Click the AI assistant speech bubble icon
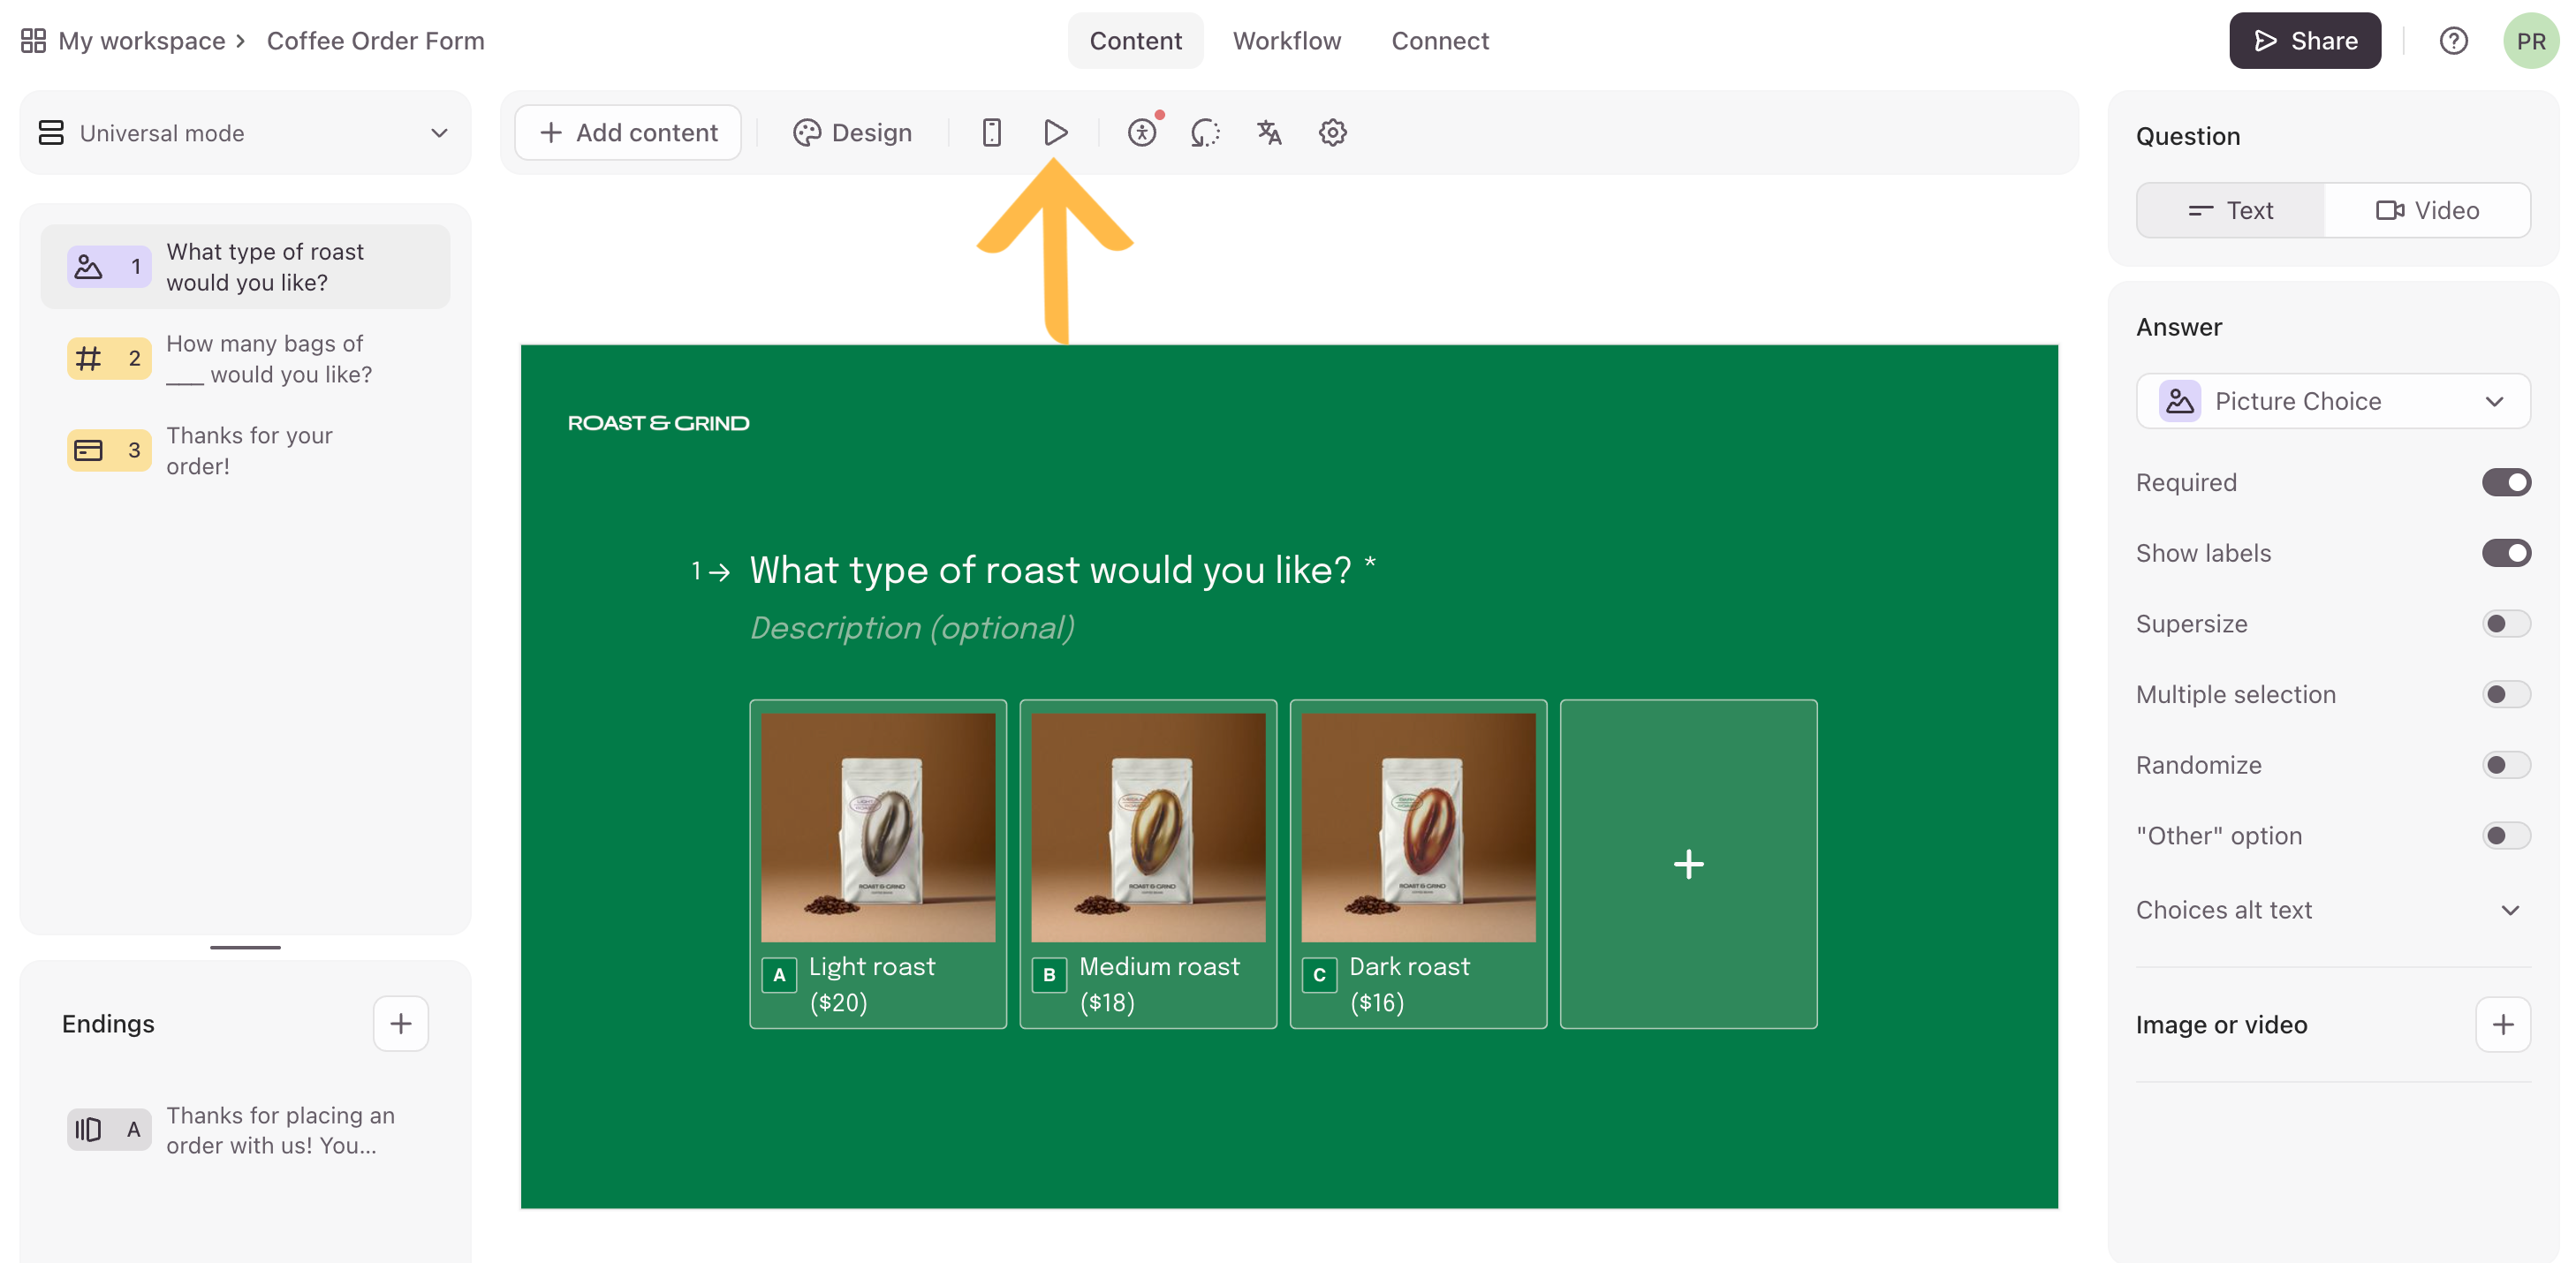 (1205, 133)
